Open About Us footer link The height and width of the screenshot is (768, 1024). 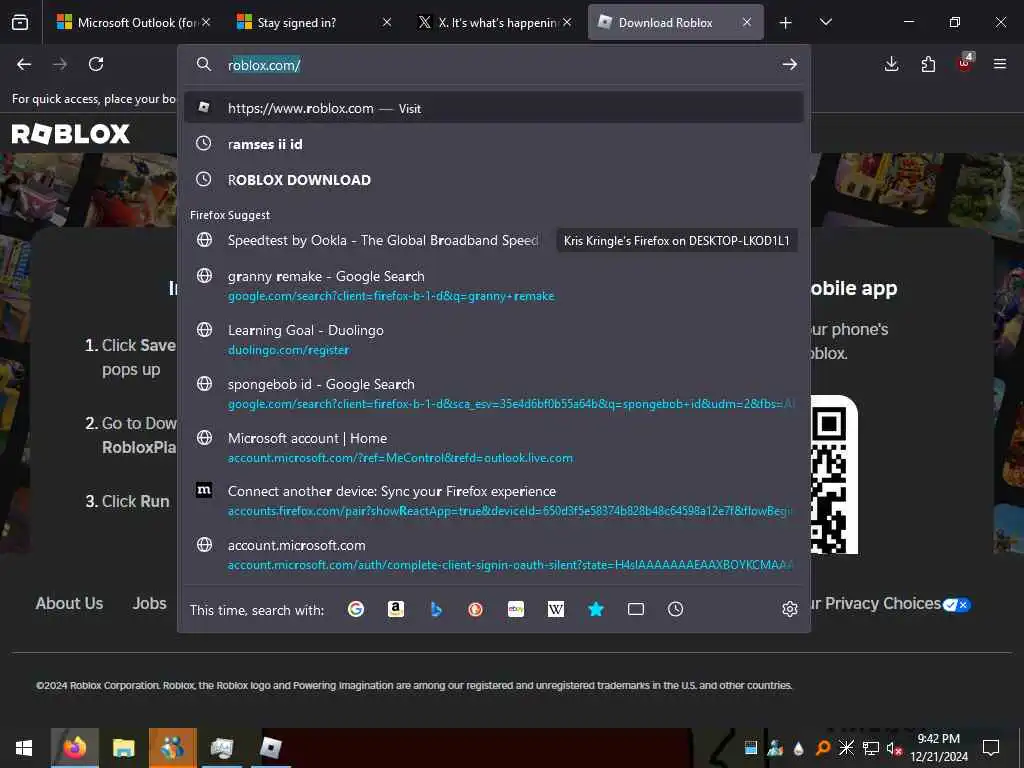(x=69, y=603)
